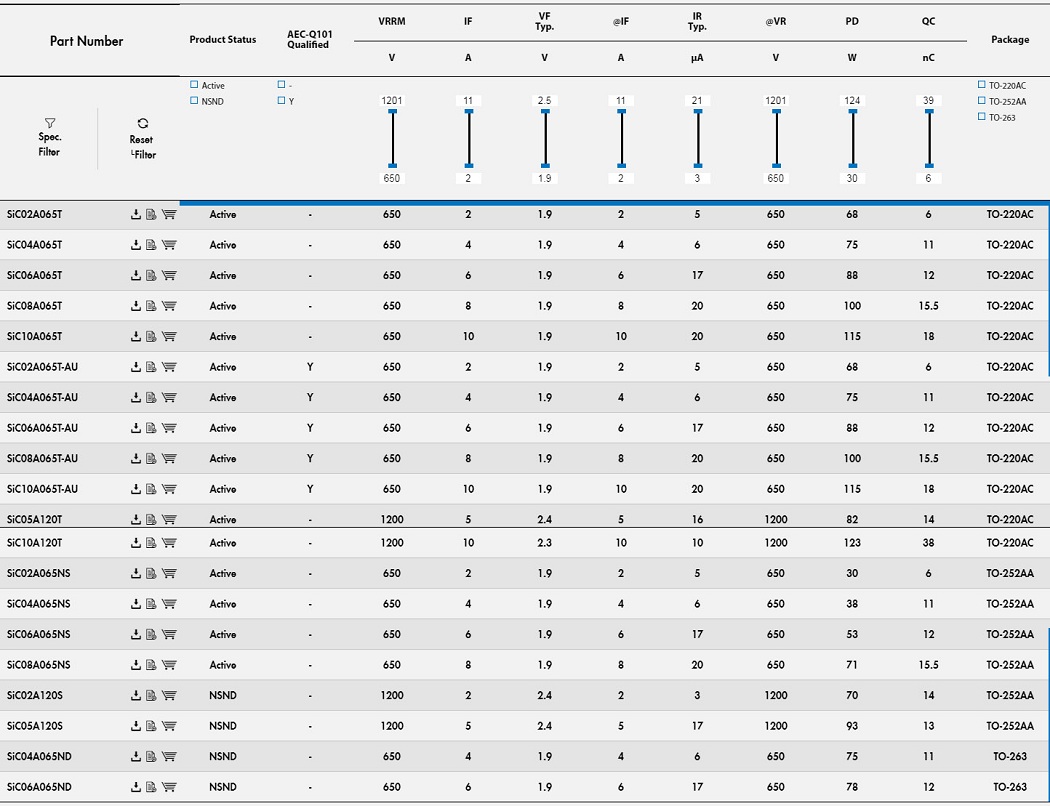Tick the TO-252AA package checkbox
1050x806 pixels.
pos(982,101)
